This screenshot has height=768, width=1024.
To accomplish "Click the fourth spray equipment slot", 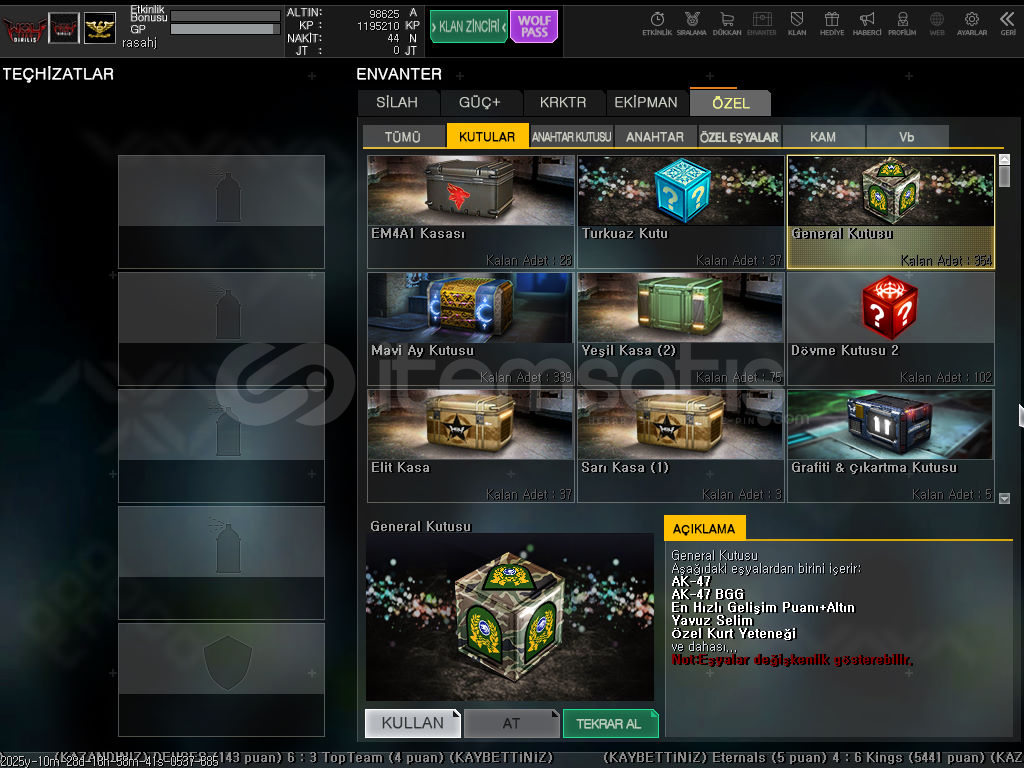I will 221,563.
